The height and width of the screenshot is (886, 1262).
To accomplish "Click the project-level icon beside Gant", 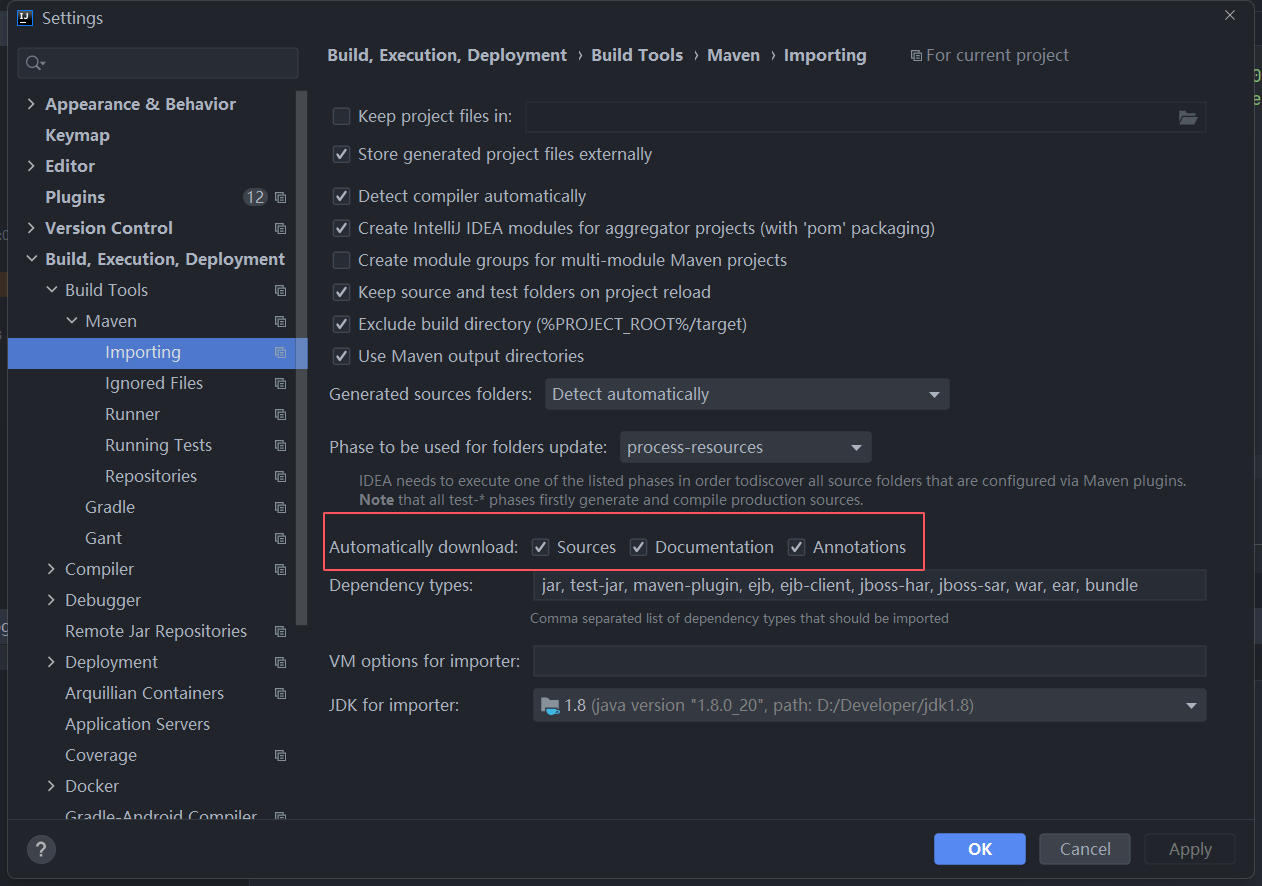I will coord(280,539).
